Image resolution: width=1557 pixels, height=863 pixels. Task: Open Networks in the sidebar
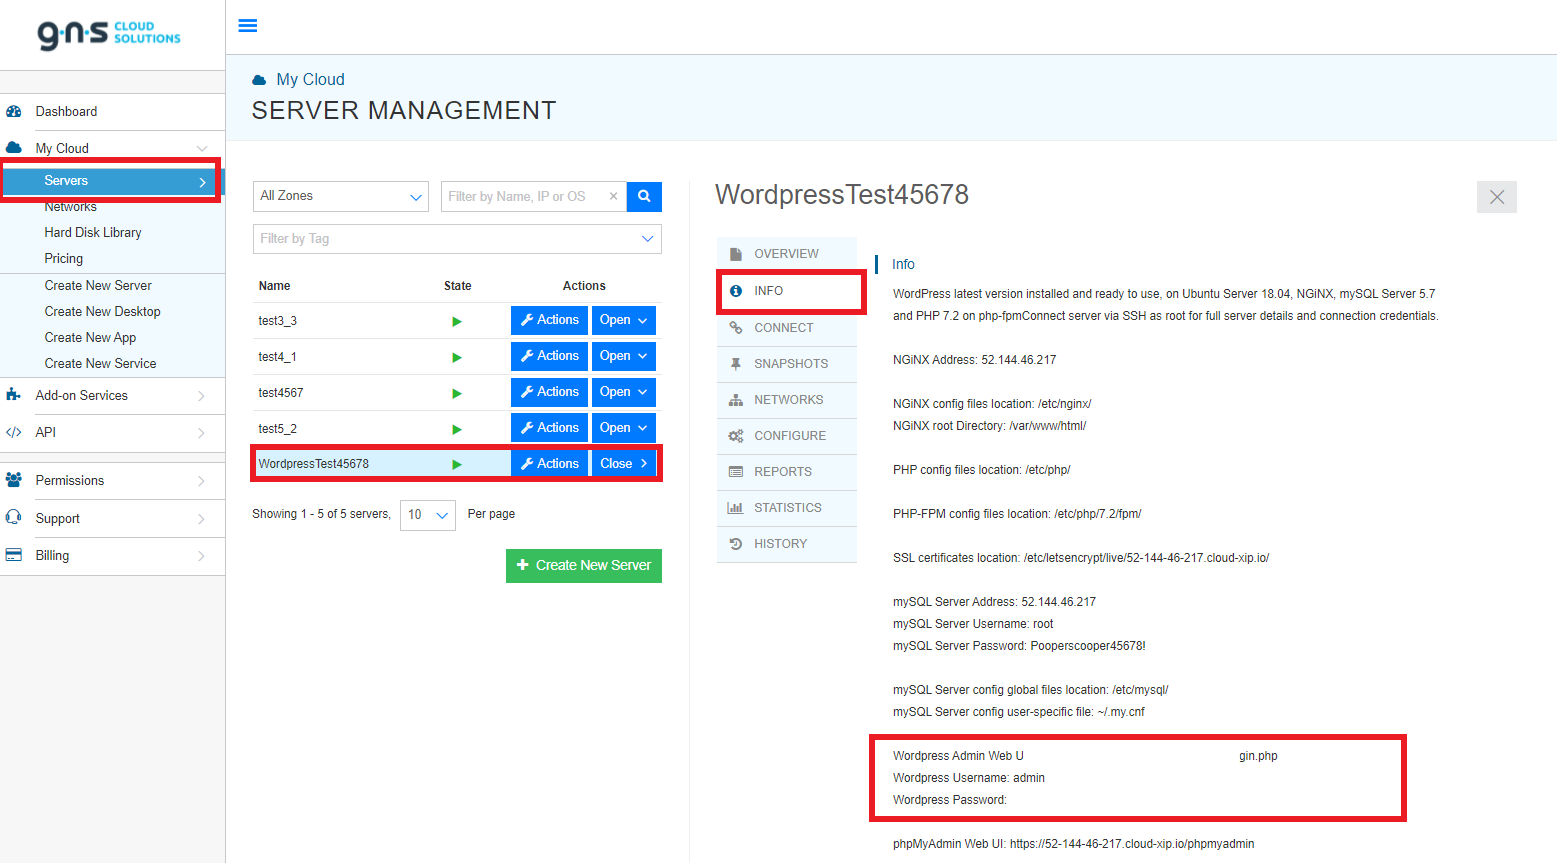[x=70, y=207]
